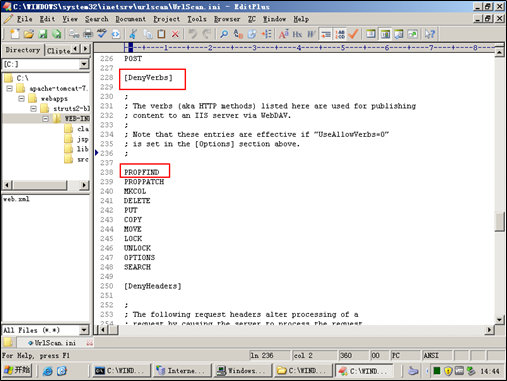507x381 pixels.
Task: Save the file using the floppy disk icon
Action: [43, 34]
